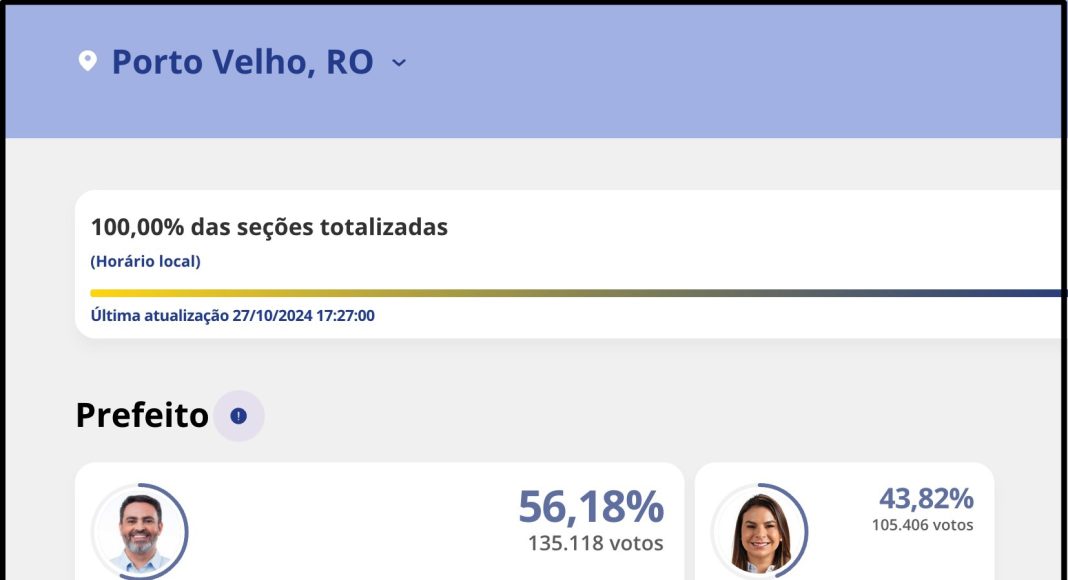Click the 43,82% vote percentage
Image resolution: width=1068 pixels, height=580 pixels.
click(925, 498)
